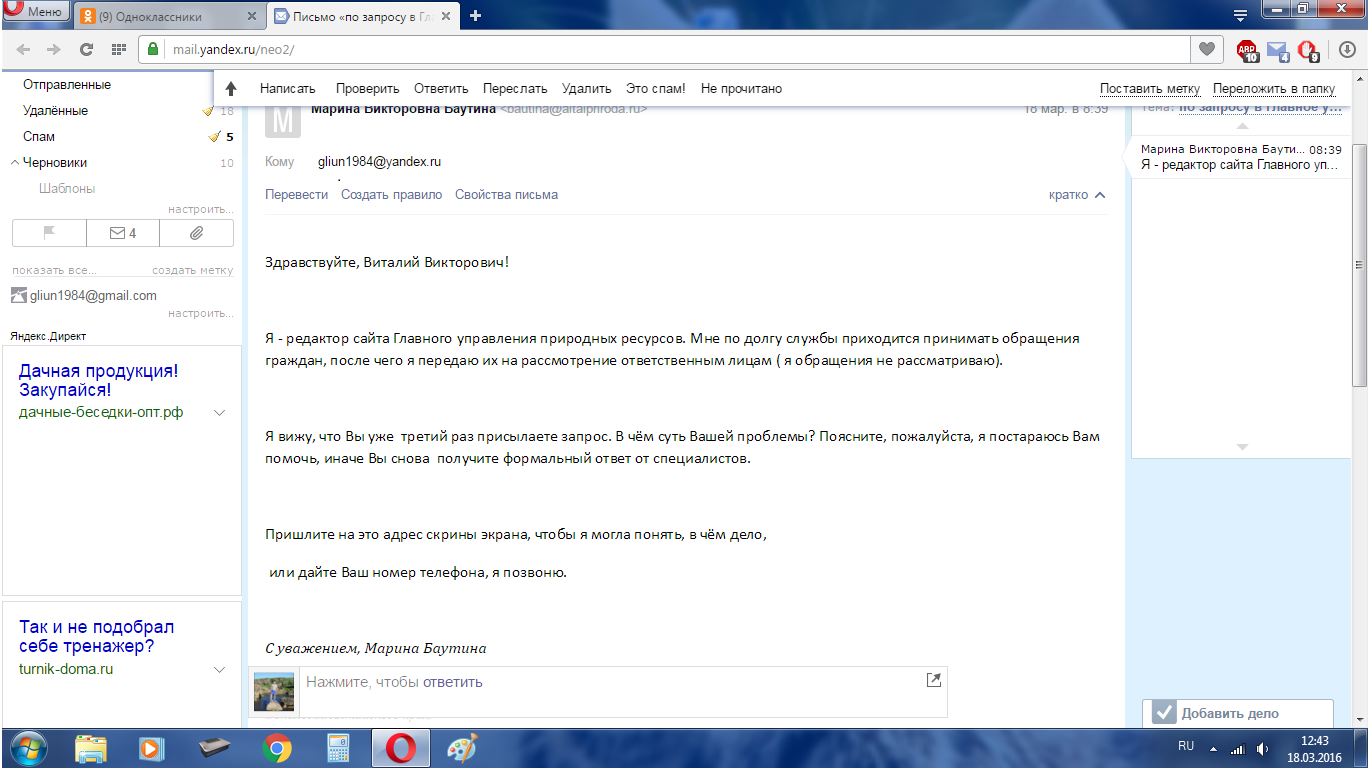Open the Opera 'Меню' button
The height and width of the screenshot is (771, 1370).
pyautogui.click(x=35, y=12)
